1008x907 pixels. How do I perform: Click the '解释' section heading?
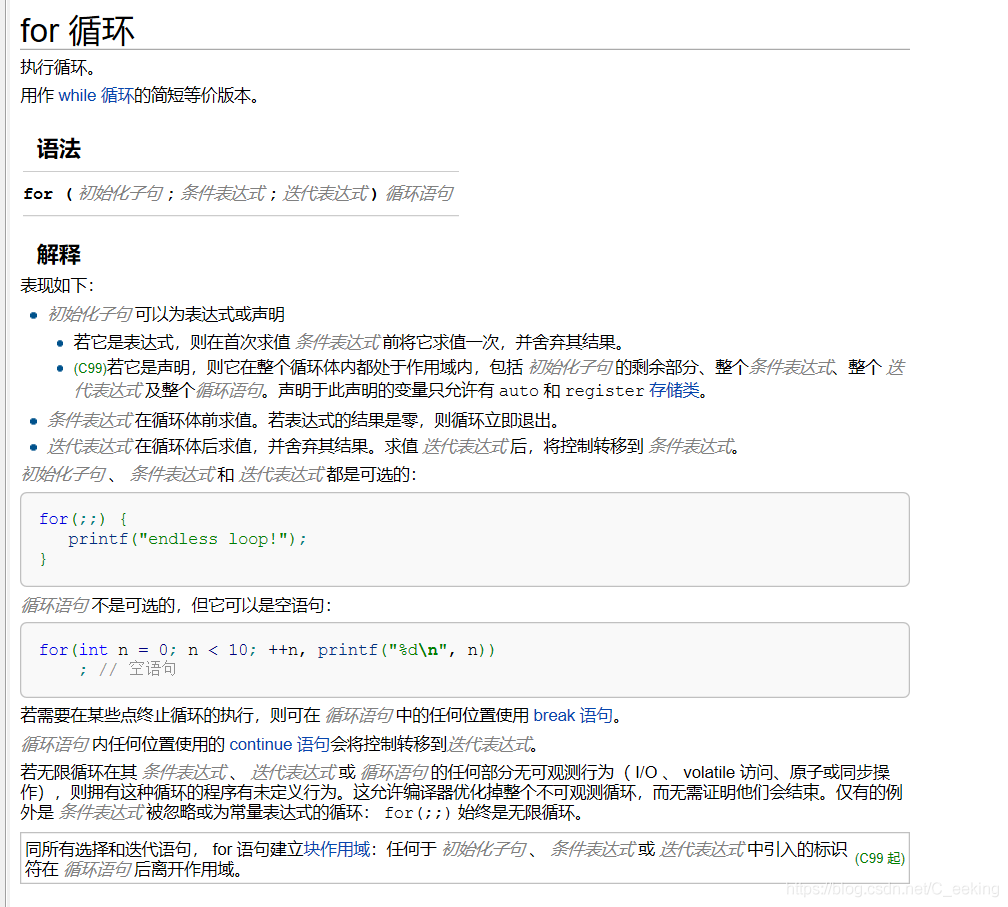click(x=58, y=255)
